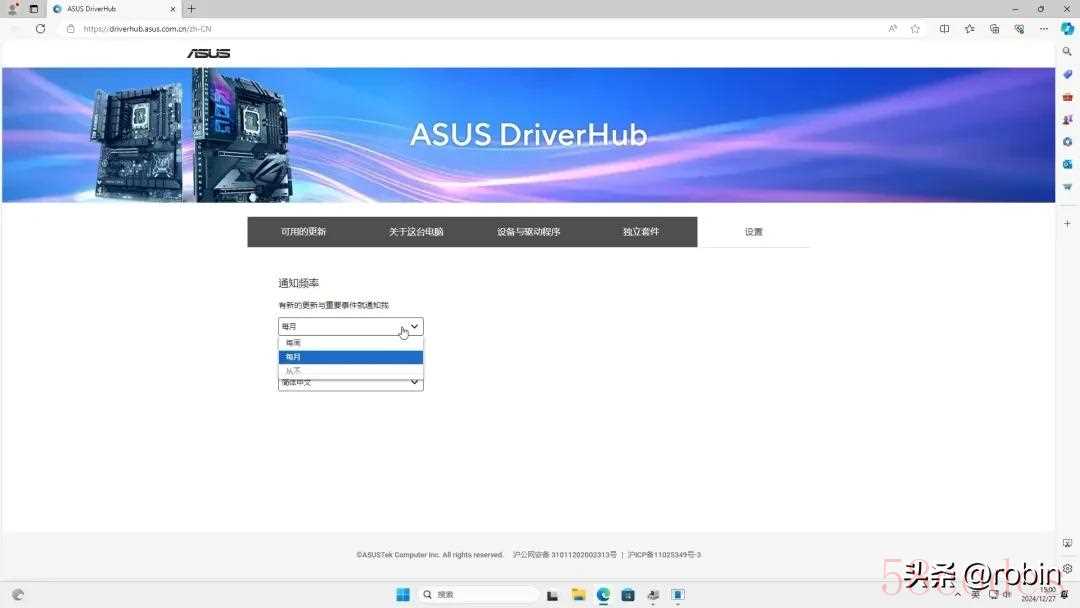Open File Explorer from the taskbar
The image size is (1080, 608).
pos(579,595)
